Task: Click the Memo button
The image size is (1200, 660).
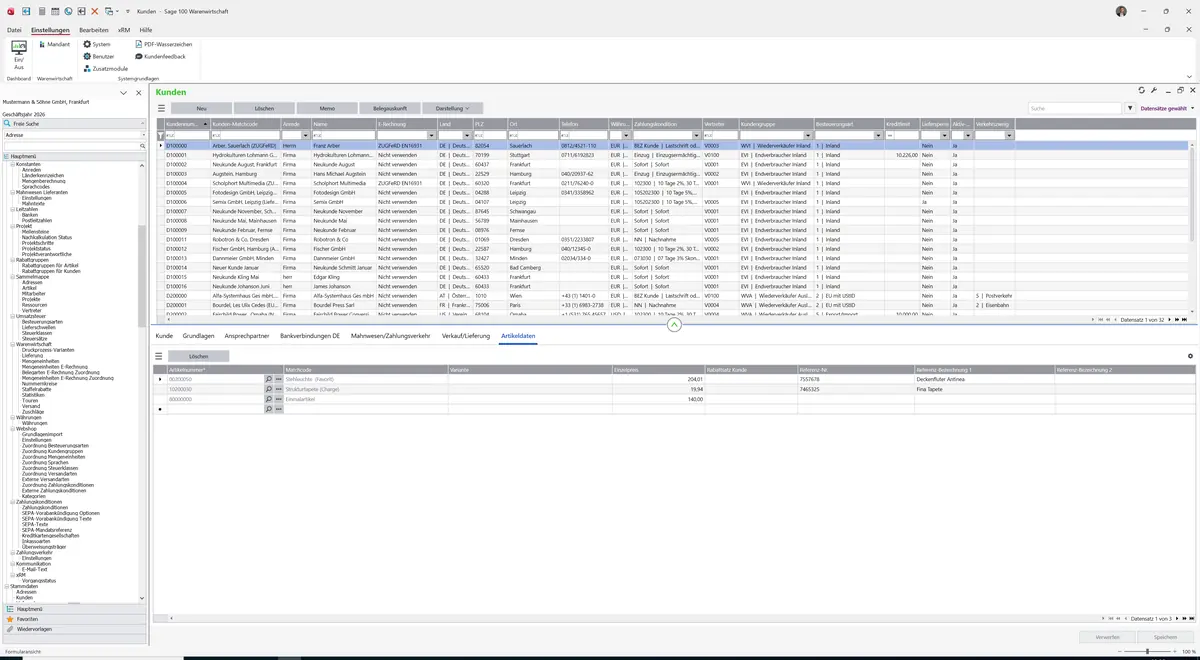Action: pyautogui.click(x=327, y=108)
